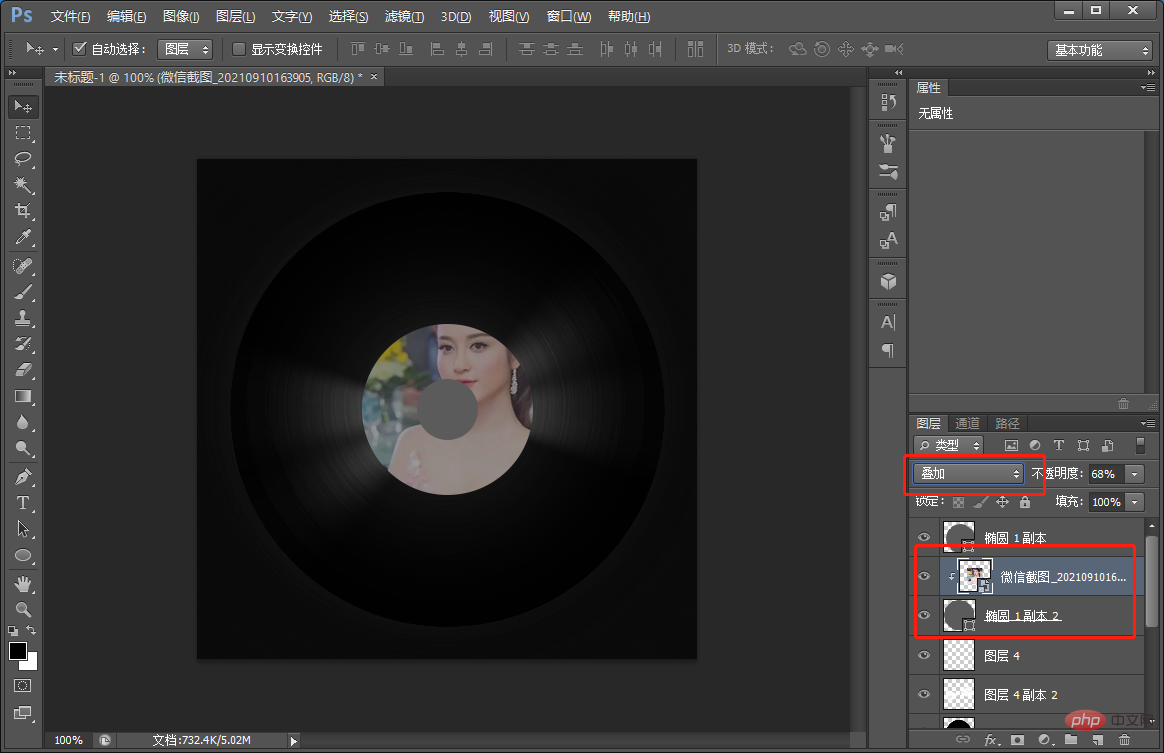Screen dimensions: 1164x753
Task: Select the Healing Brush tool
Action: (x=23, y=266)
